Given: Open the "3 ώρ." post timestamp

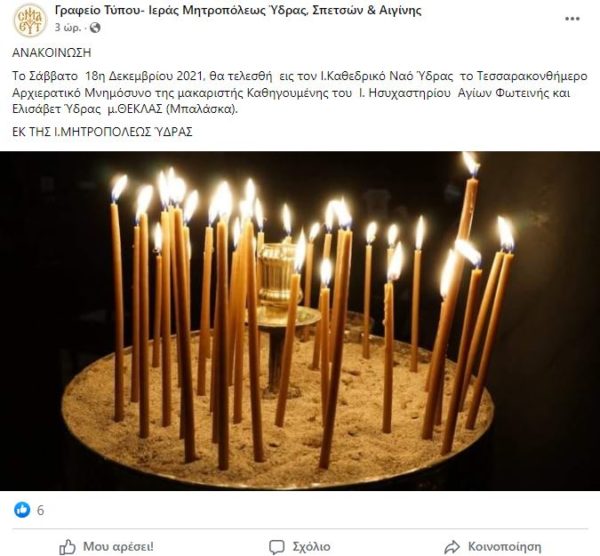Looking at the screenshot, I should point(68,28).
